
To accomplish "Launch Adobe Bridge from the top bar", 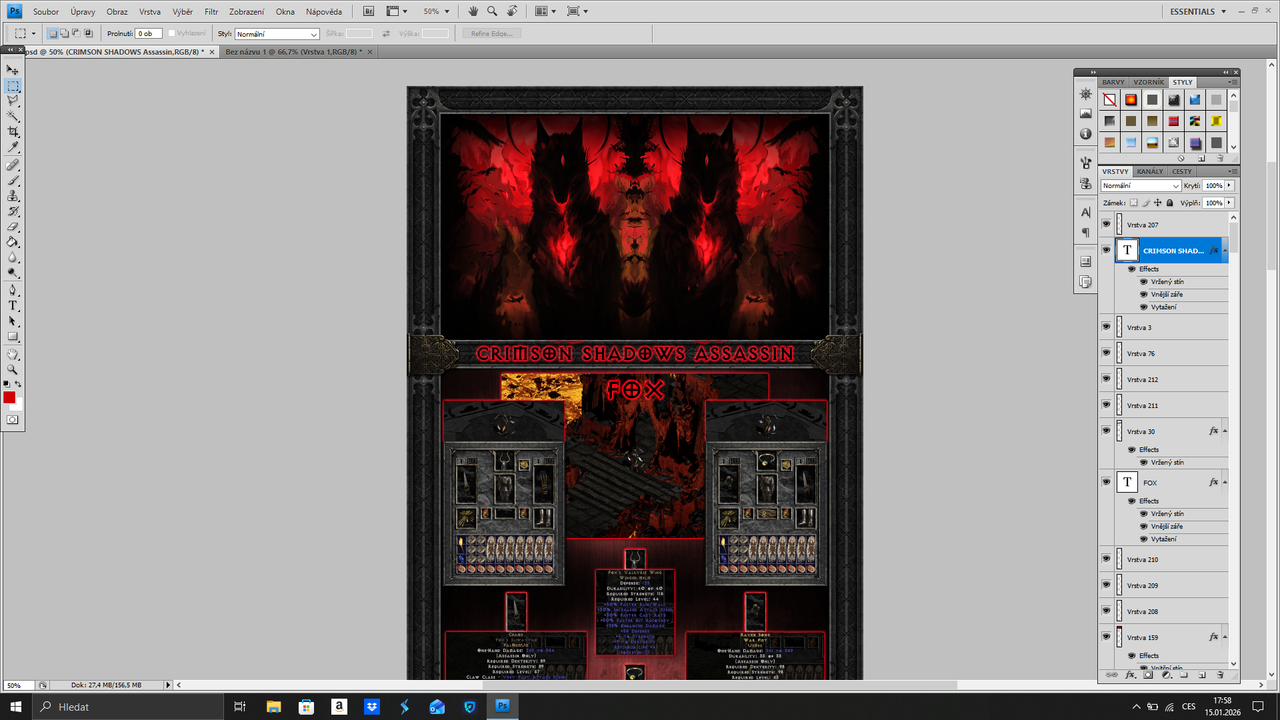I will point(369,11).
